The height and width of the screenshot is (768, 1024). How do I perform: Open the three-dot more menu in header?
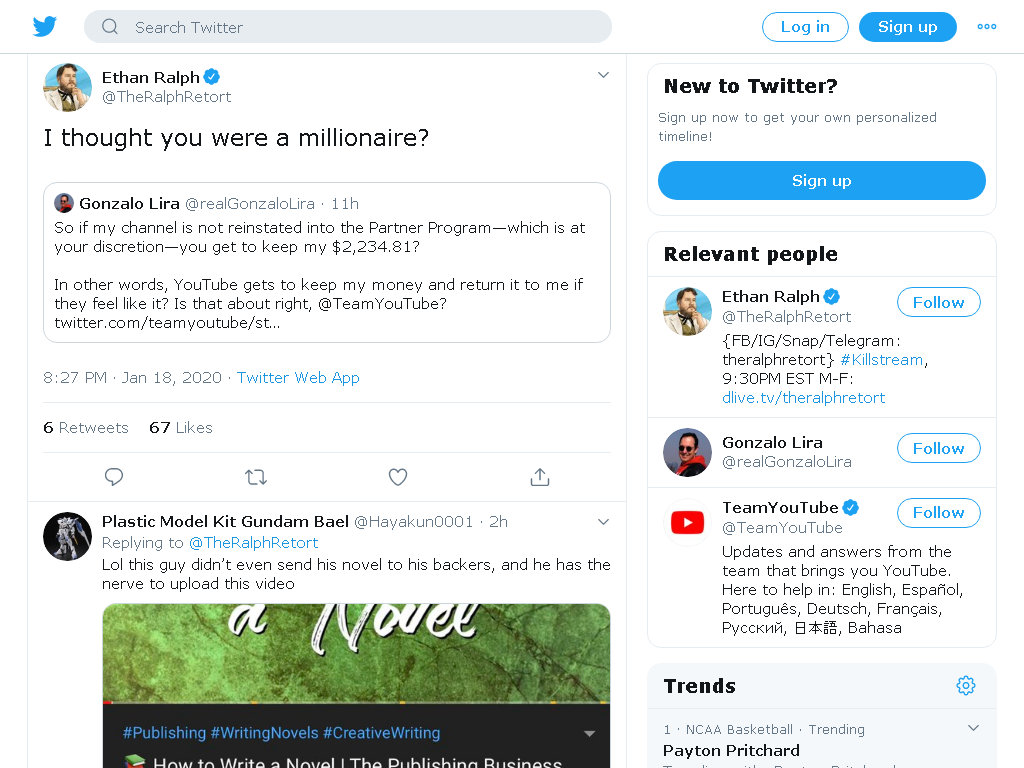tap(987, 27)
